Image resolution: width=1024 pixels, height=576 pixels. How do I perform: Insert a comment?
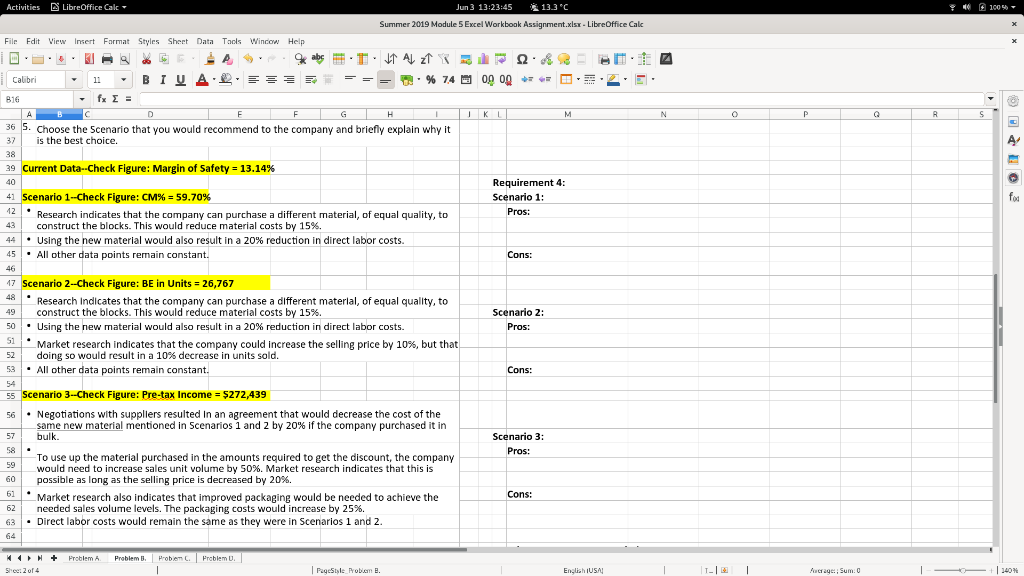coord(564,59)
